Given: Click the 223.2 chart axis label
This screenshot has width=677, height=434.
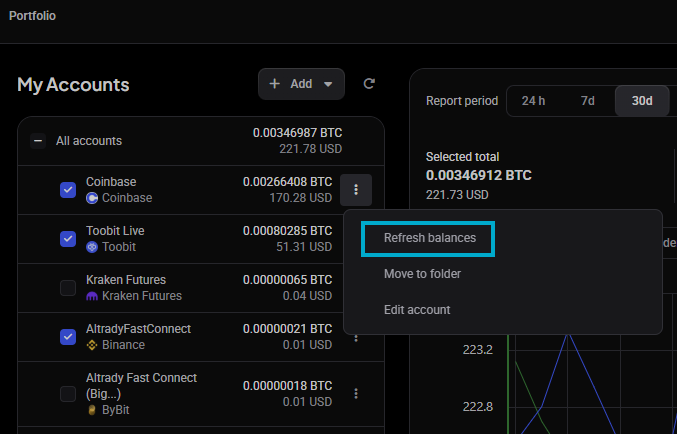Looking at the screenshot, I should (478, 349).
